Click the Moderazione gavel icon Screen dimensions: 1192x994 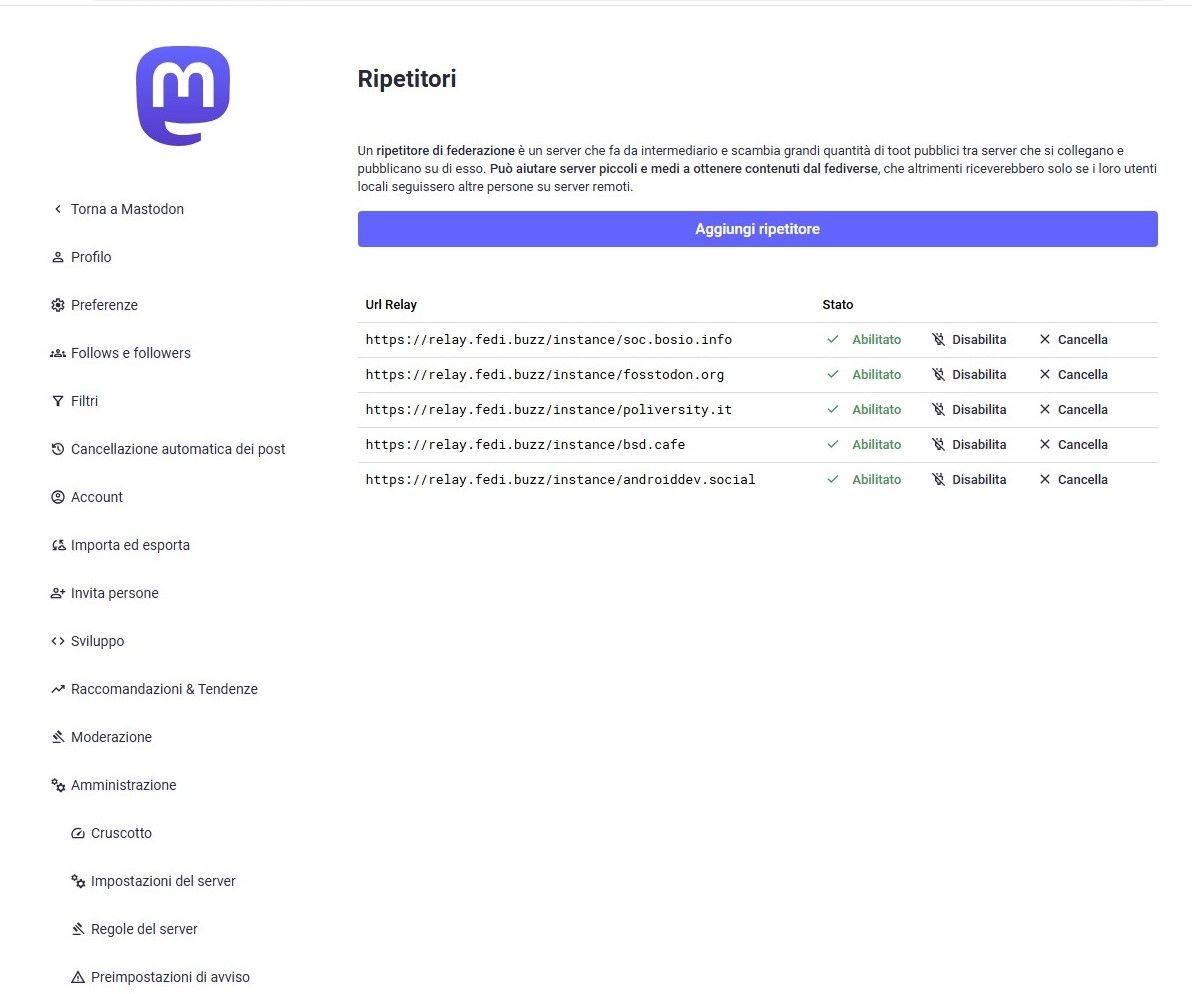click(57, 737)
